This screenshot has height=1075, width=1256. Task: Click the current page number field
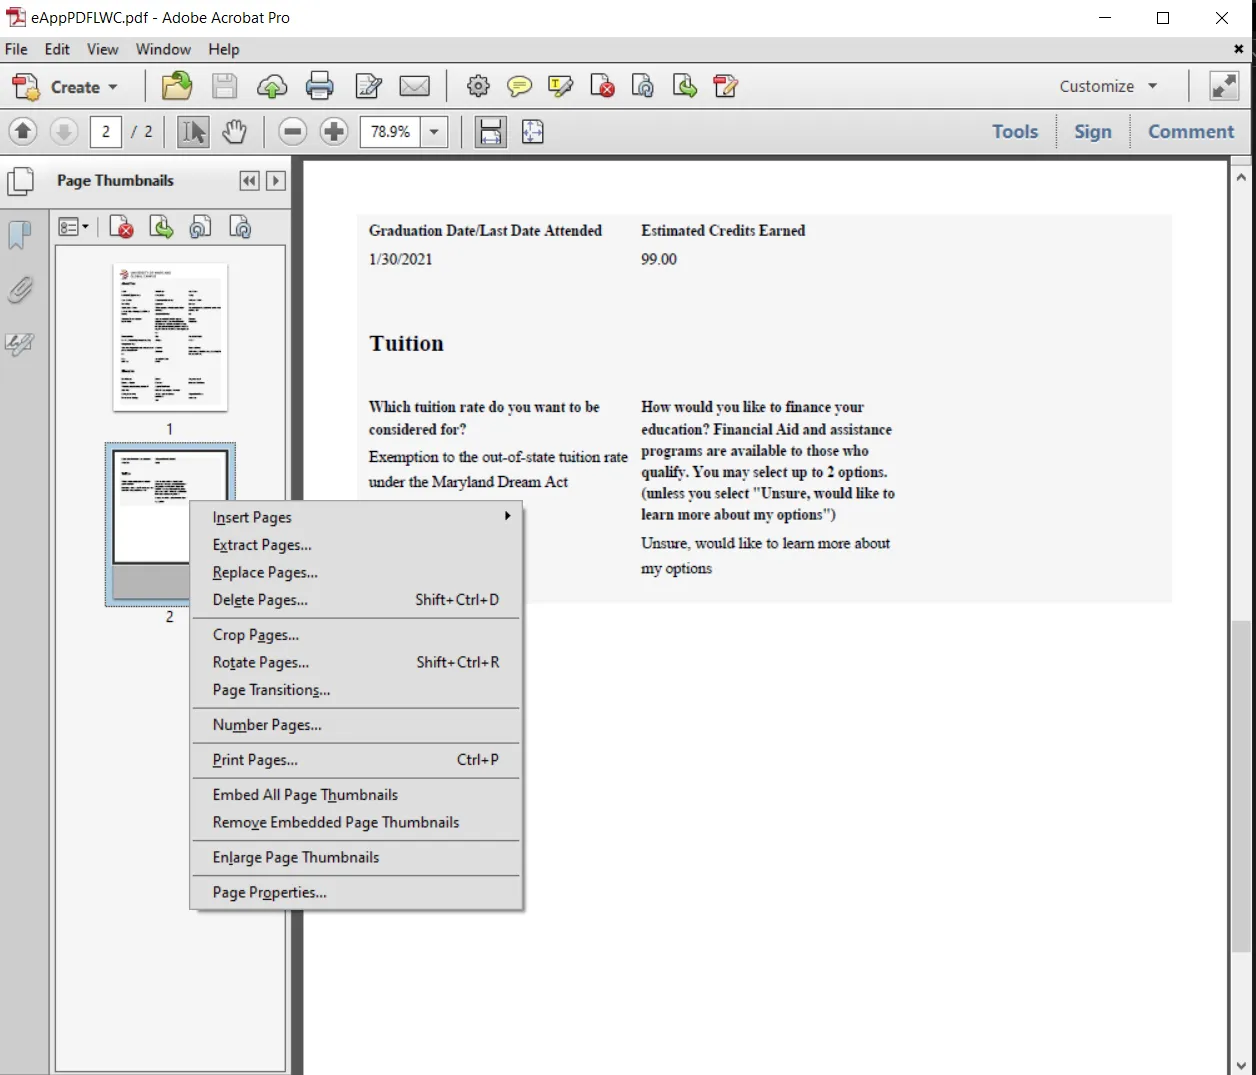[x=106, y=131]
